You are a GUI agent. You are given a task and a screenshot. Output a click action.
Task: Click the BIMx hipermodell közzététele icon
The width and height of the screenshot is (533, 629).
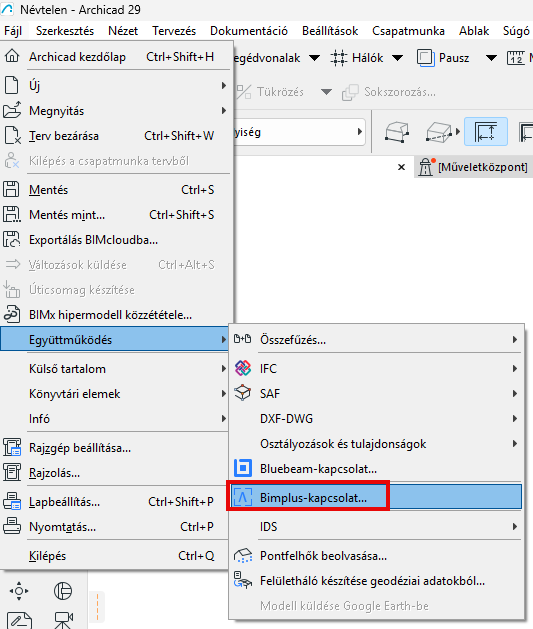tap(12, 314)
